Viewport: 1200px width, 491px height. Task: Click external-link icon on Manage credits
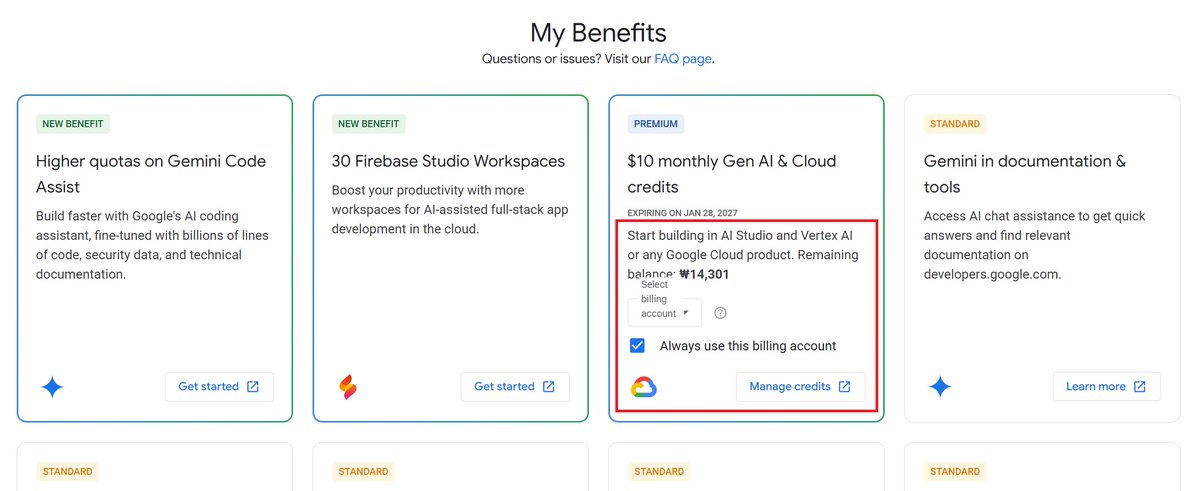coord(845,387)
